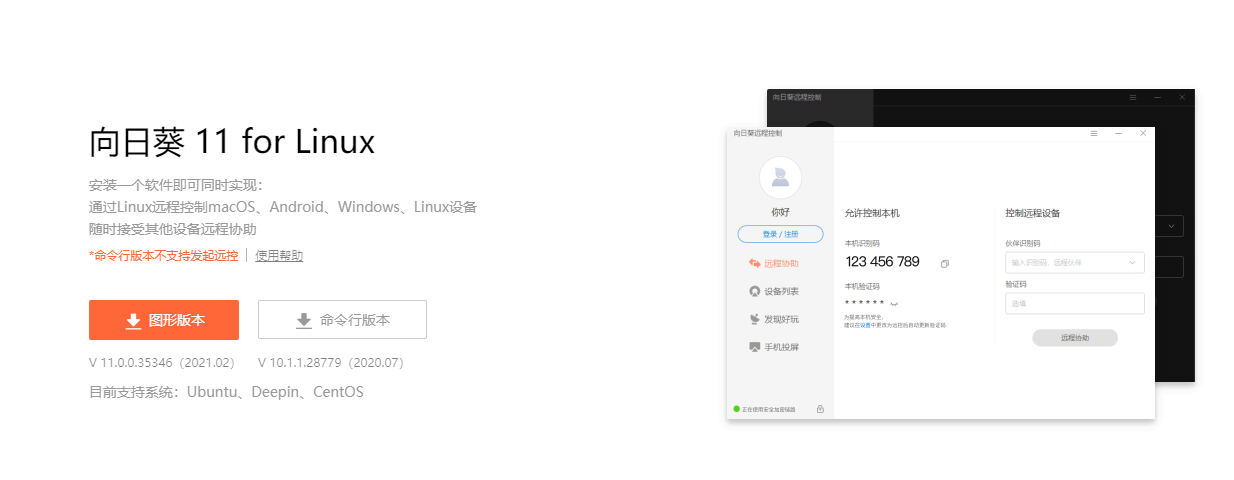Download the 命令行版本 command-line version

click(x=342, y=320)
